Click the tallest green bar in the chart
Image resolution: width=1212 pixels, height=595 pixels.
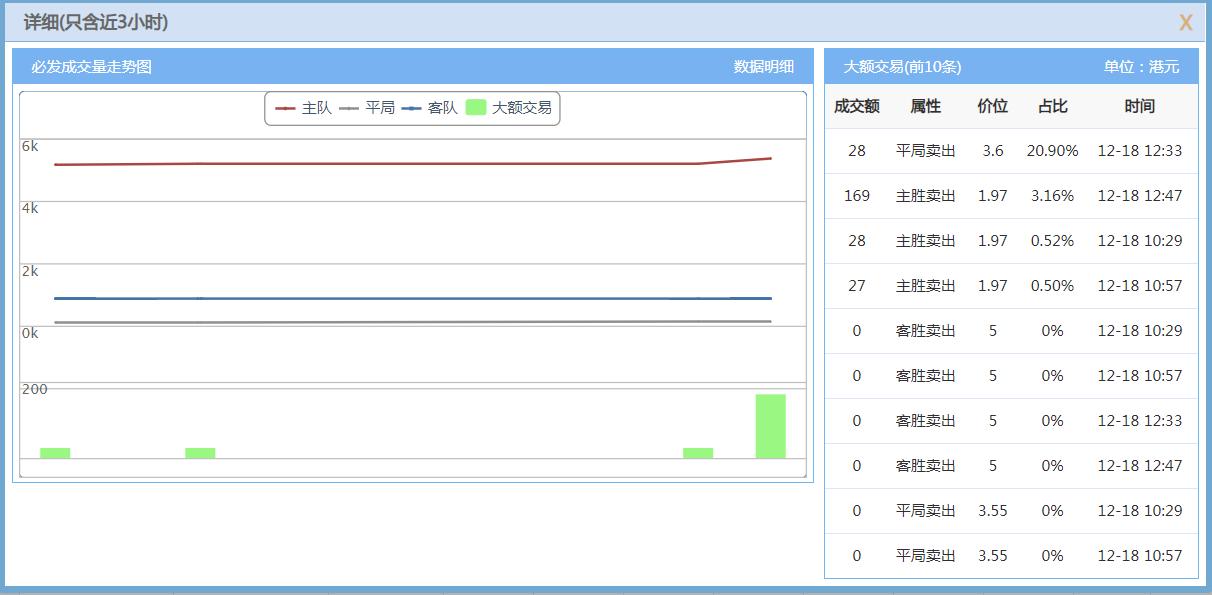point(770,425)
